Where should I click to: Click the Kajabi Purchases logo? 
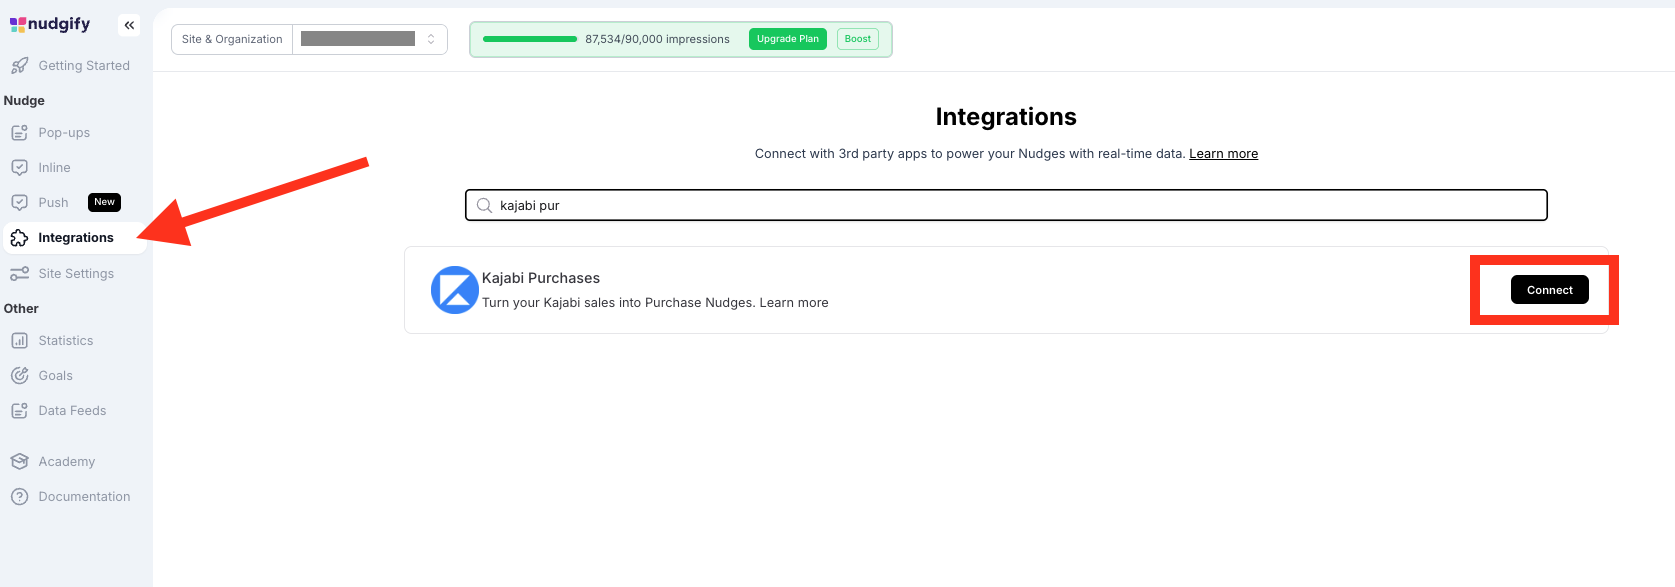coord(454,290)
